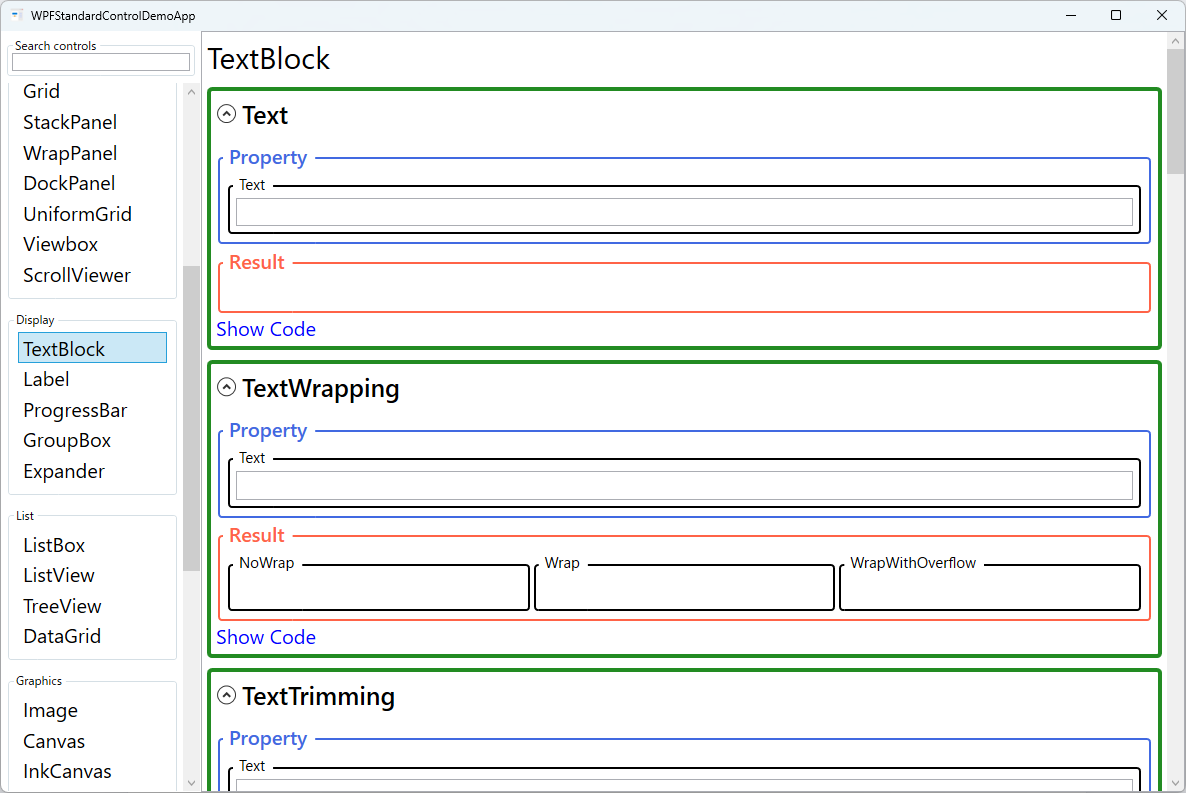
Task: Click the Search controls input field
Action: pos(101,62)
